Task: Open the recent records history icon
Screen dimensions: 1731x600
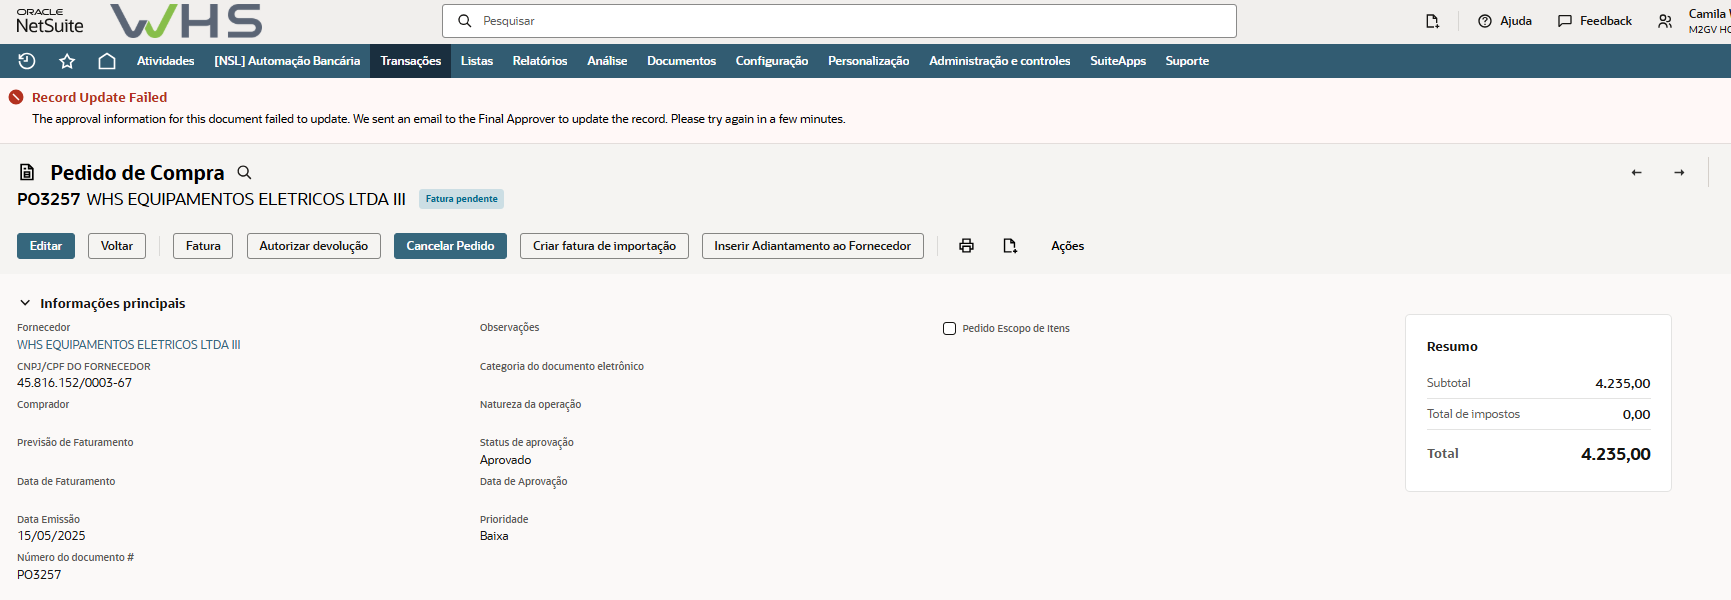Action: 27,61
